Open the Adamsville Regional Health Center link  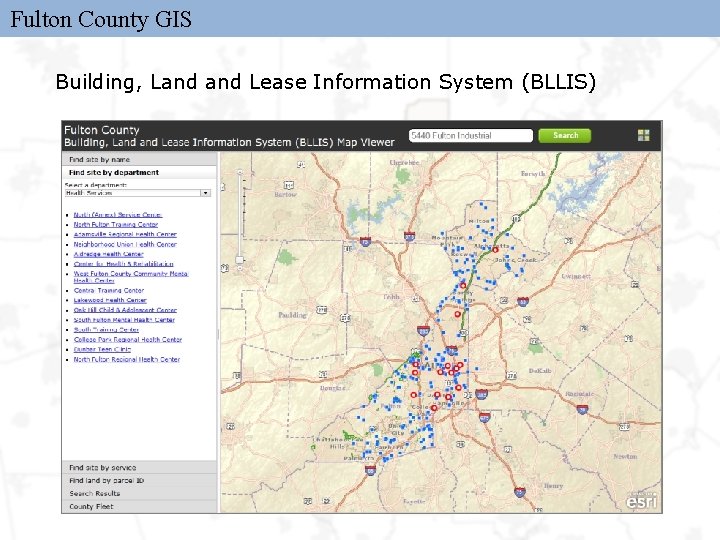pos(125,234)
